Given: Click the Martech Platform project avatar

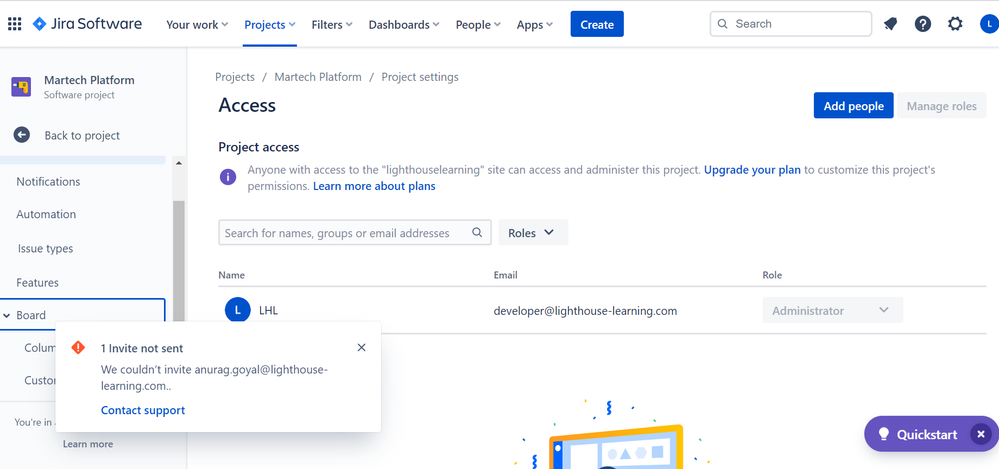Looking at the screenshot, I should [21, 87].
